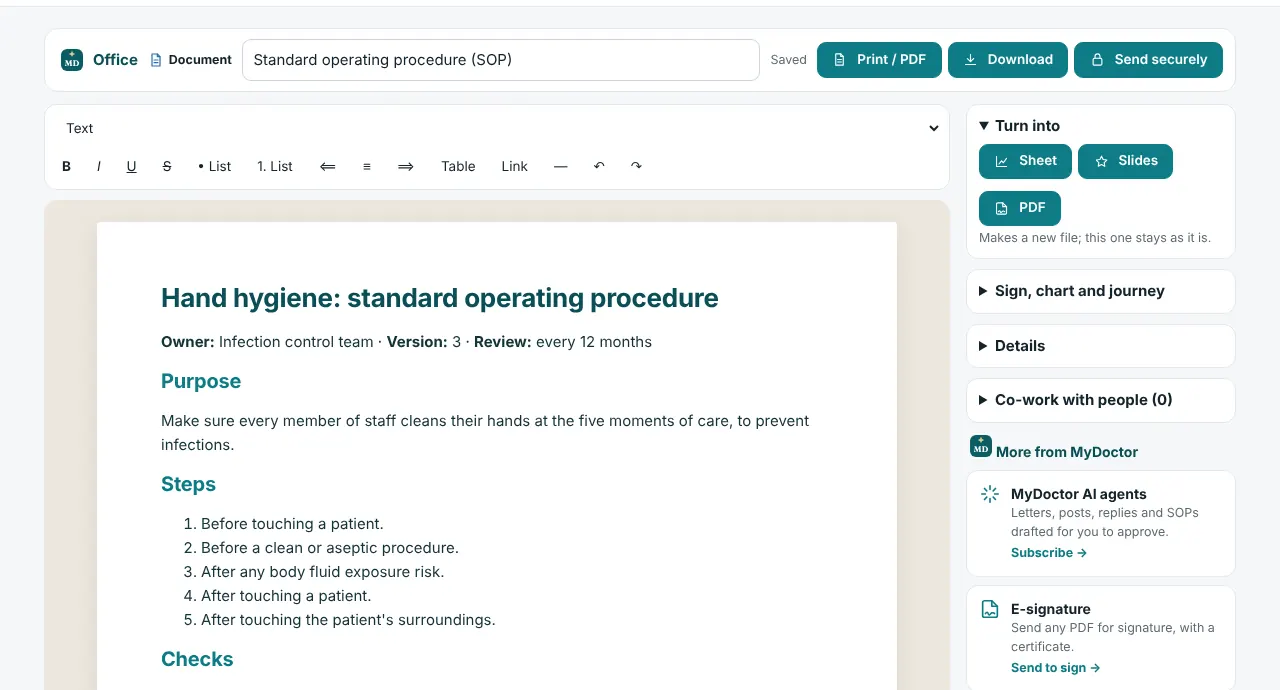
Task: Insert a bullet list
Action: [x=214, y=167]
